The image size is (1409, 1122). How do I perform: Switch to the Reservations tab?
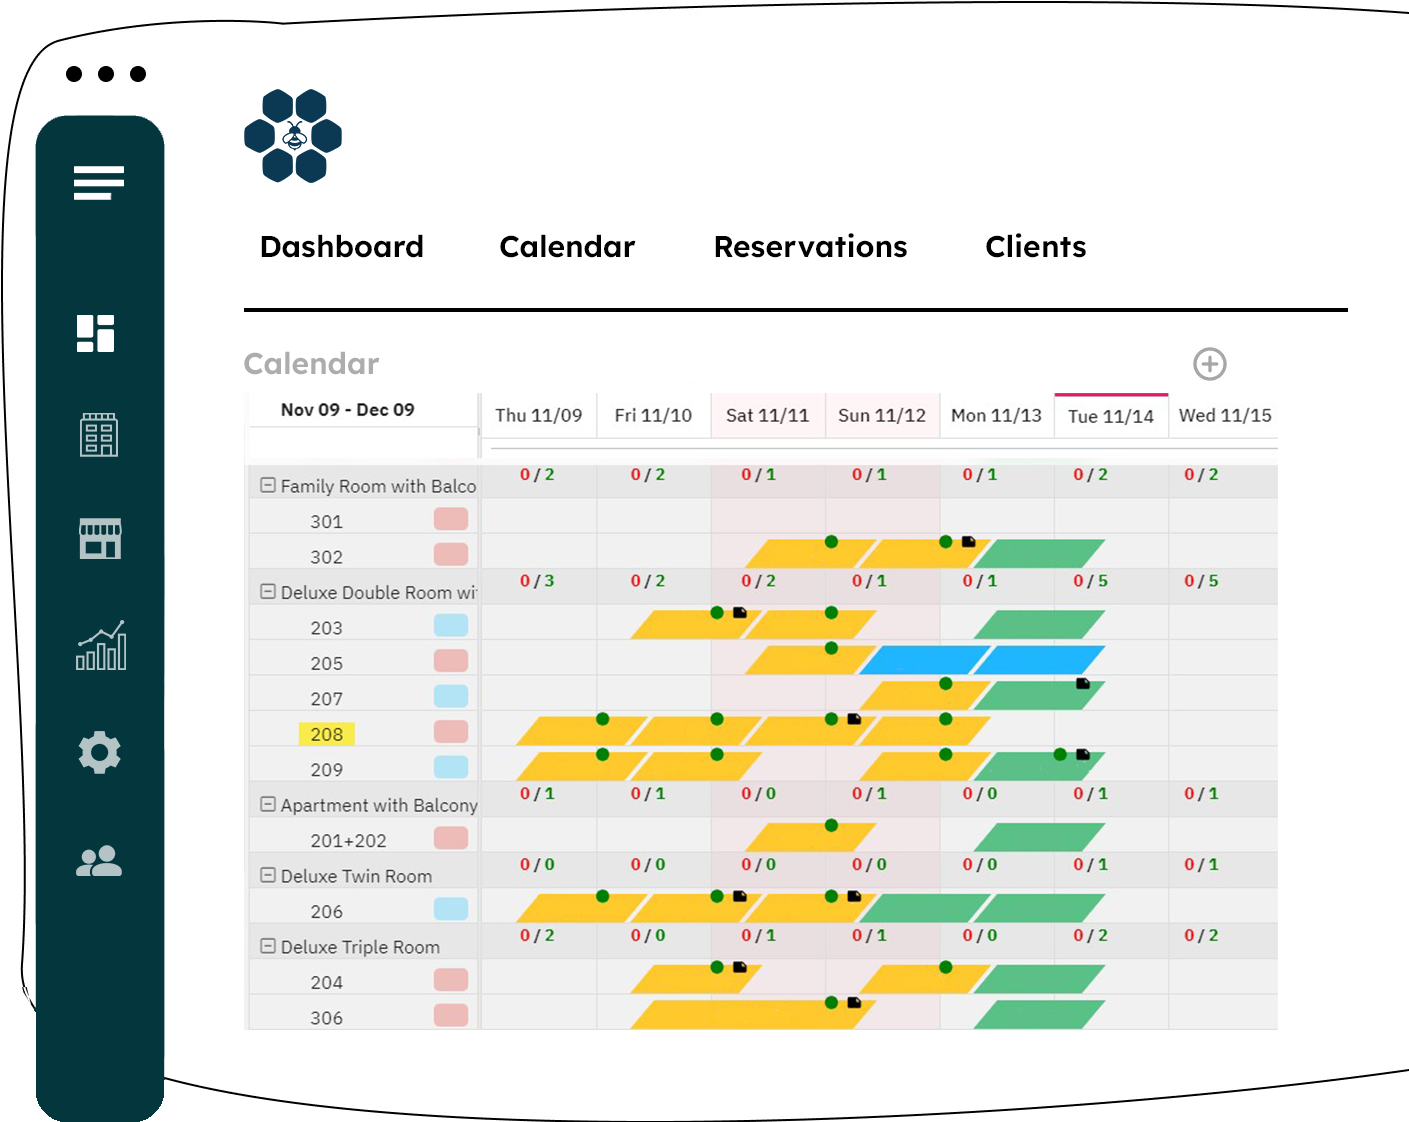(x=810, y=247)
